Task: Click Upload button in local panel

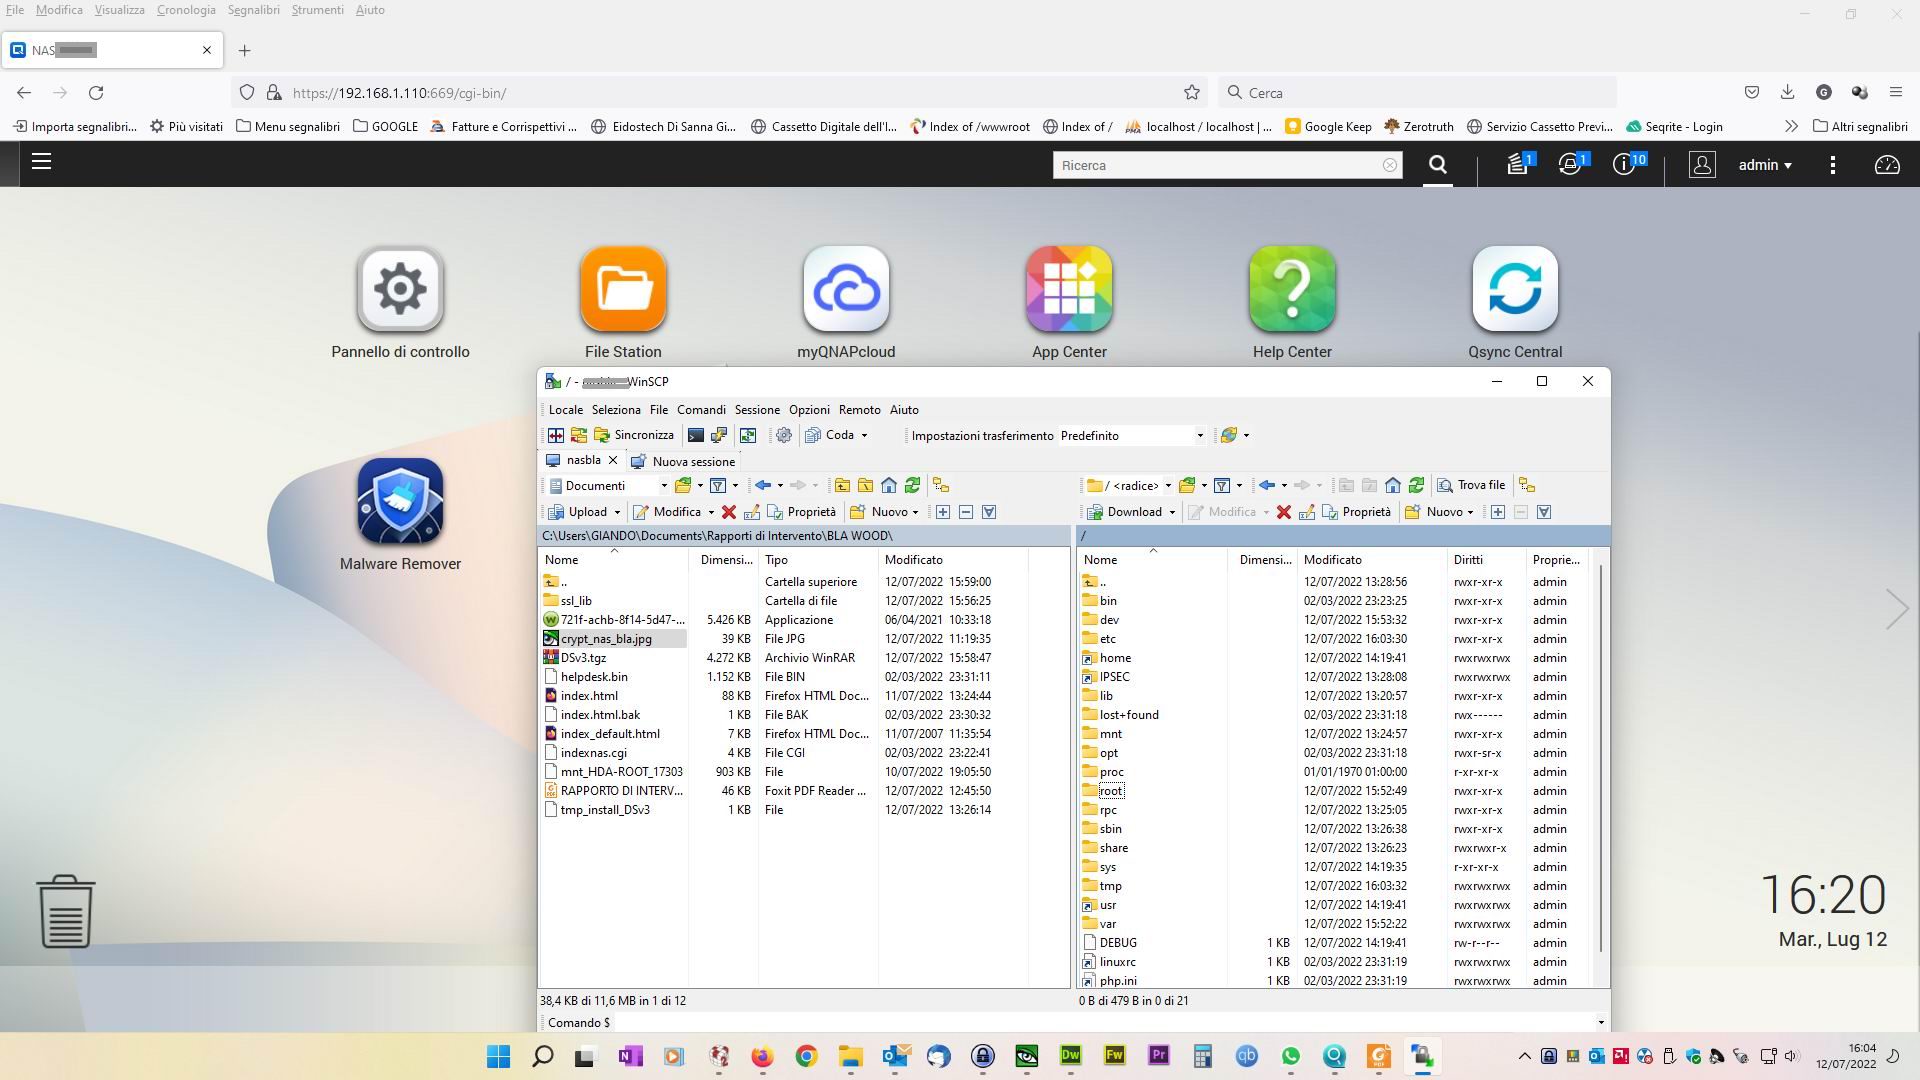Action: click(577, 511)
